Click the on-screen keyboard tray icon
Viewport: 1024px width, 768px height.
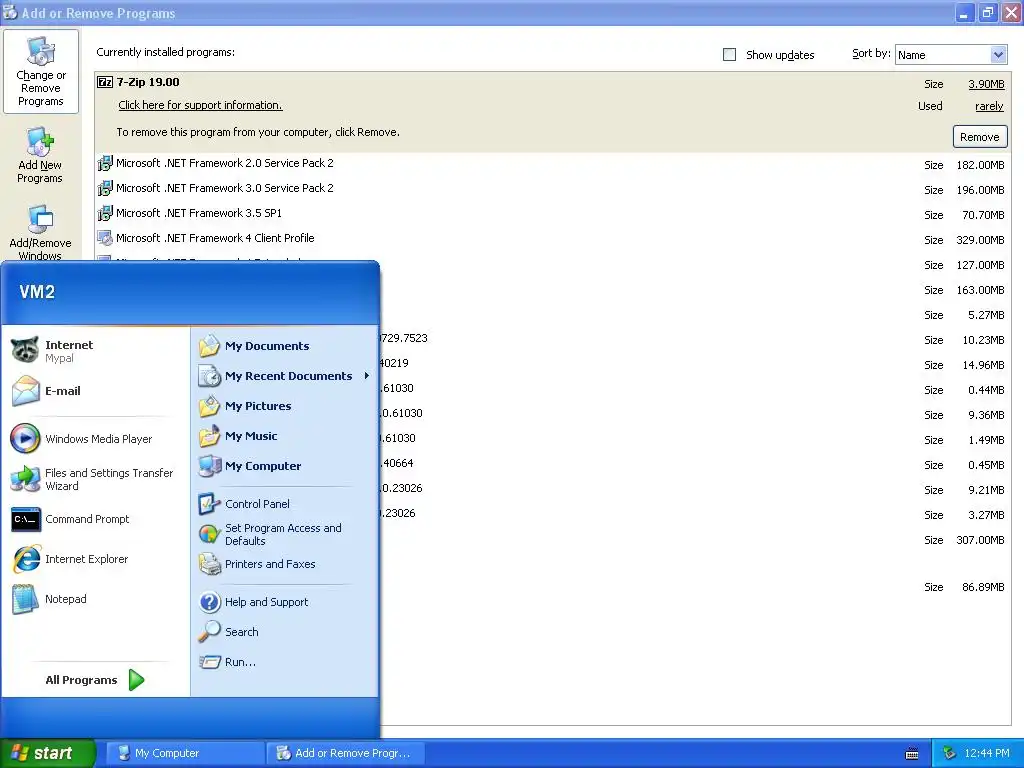tap(912, 754)
